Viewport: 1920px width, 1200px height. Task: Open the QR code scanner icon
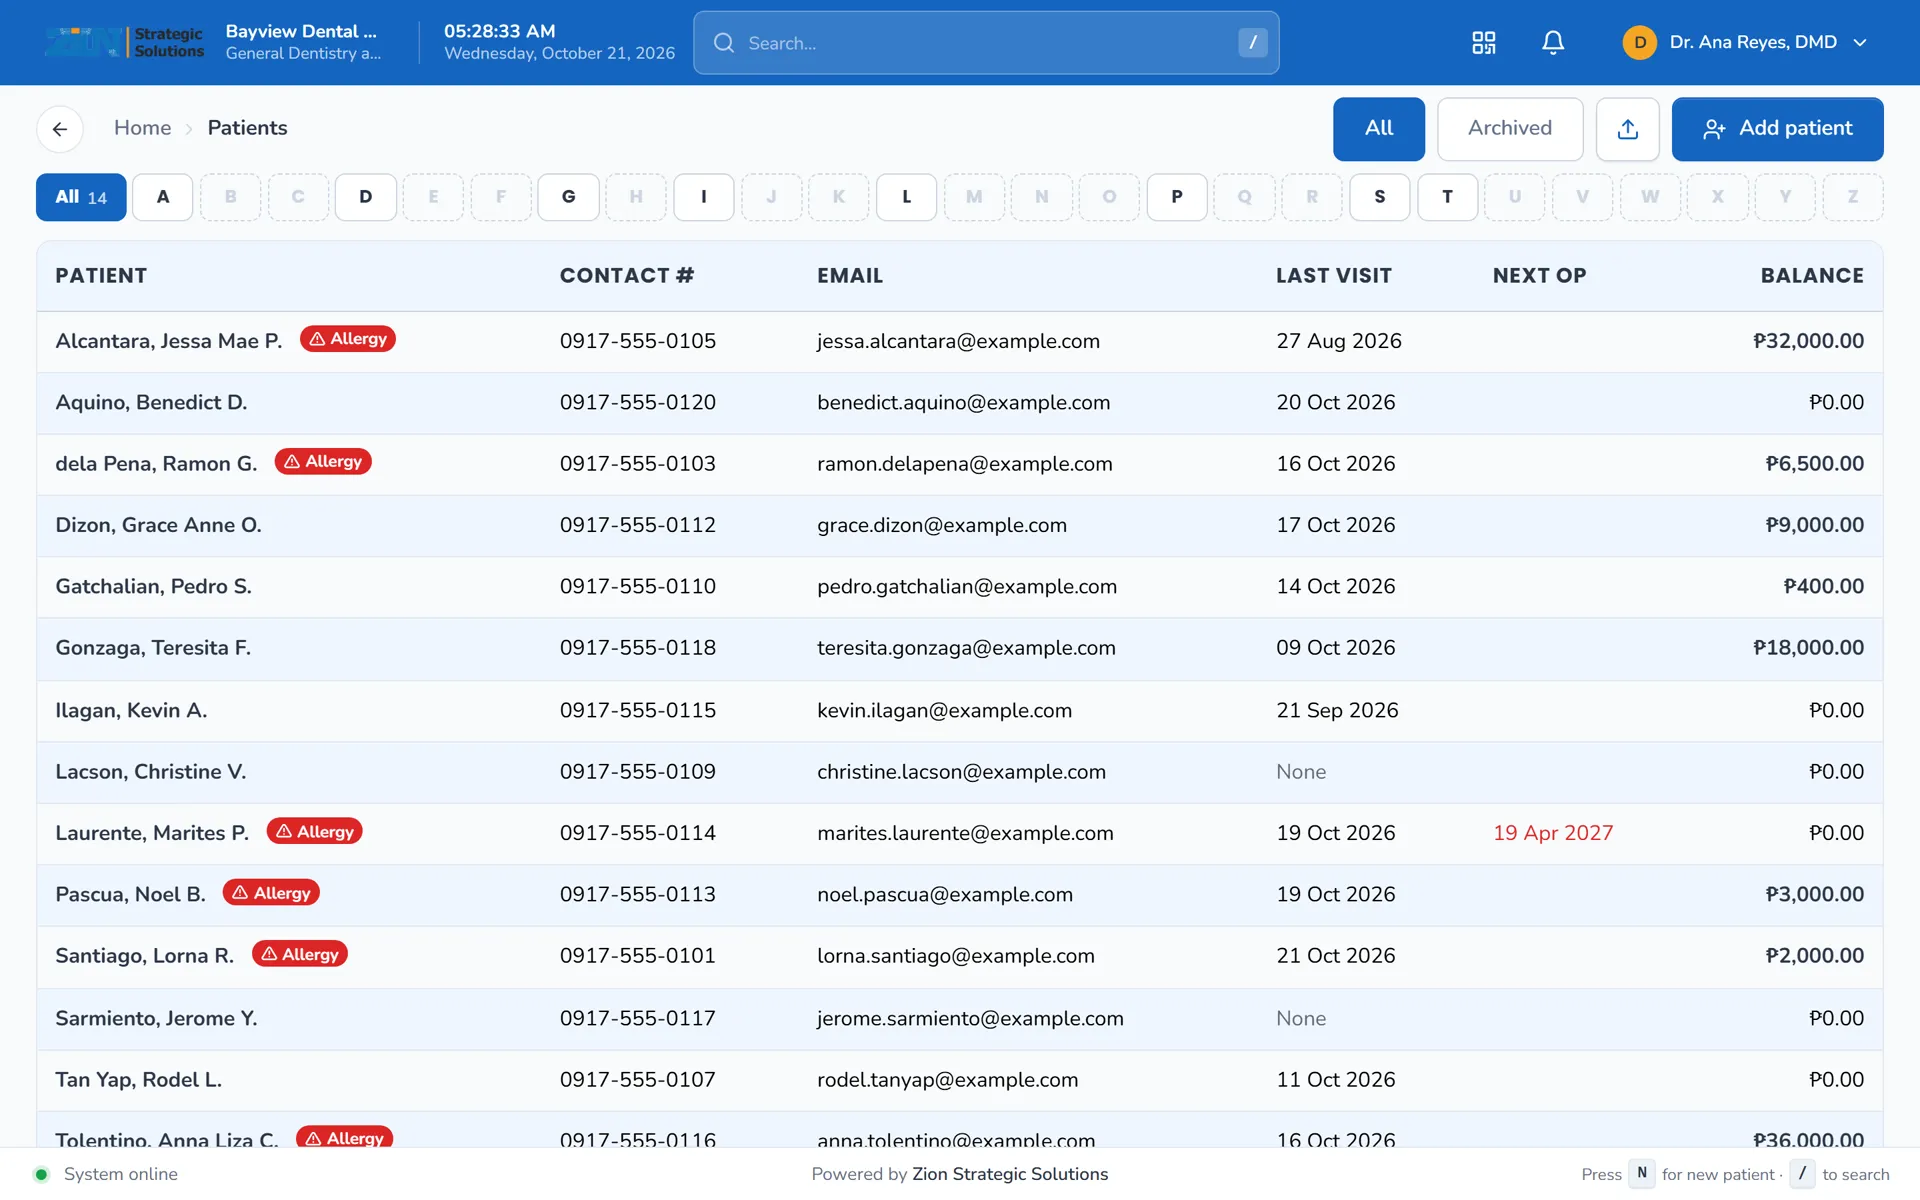1483,42
